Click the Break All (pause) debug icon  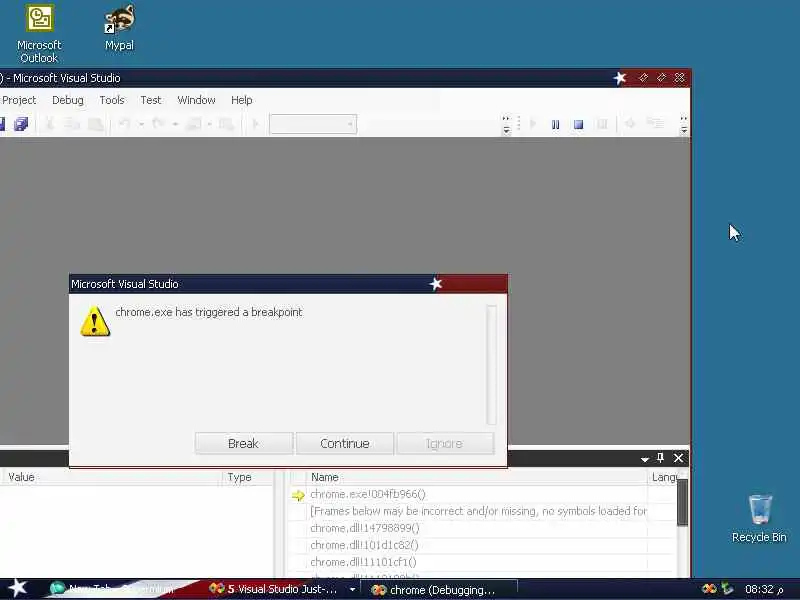coord(556,124)
